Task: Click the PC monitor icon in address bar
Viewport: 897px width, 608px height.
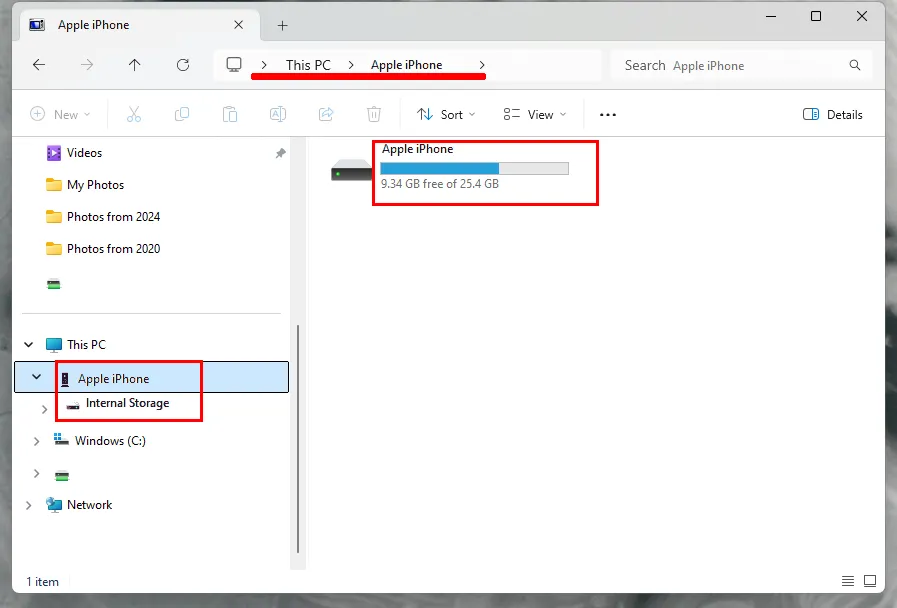Action: (x=234, y=65)
